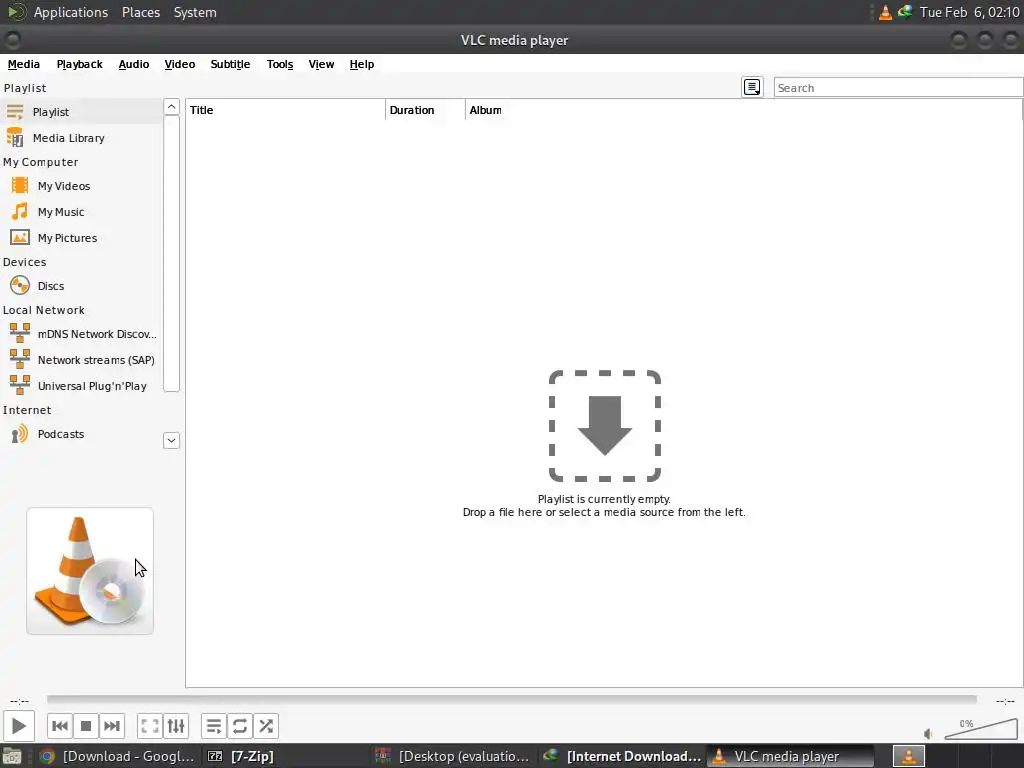Adjust the volume slider triangle
This screenshot has height=768, width=1024.
coord(981,728)
